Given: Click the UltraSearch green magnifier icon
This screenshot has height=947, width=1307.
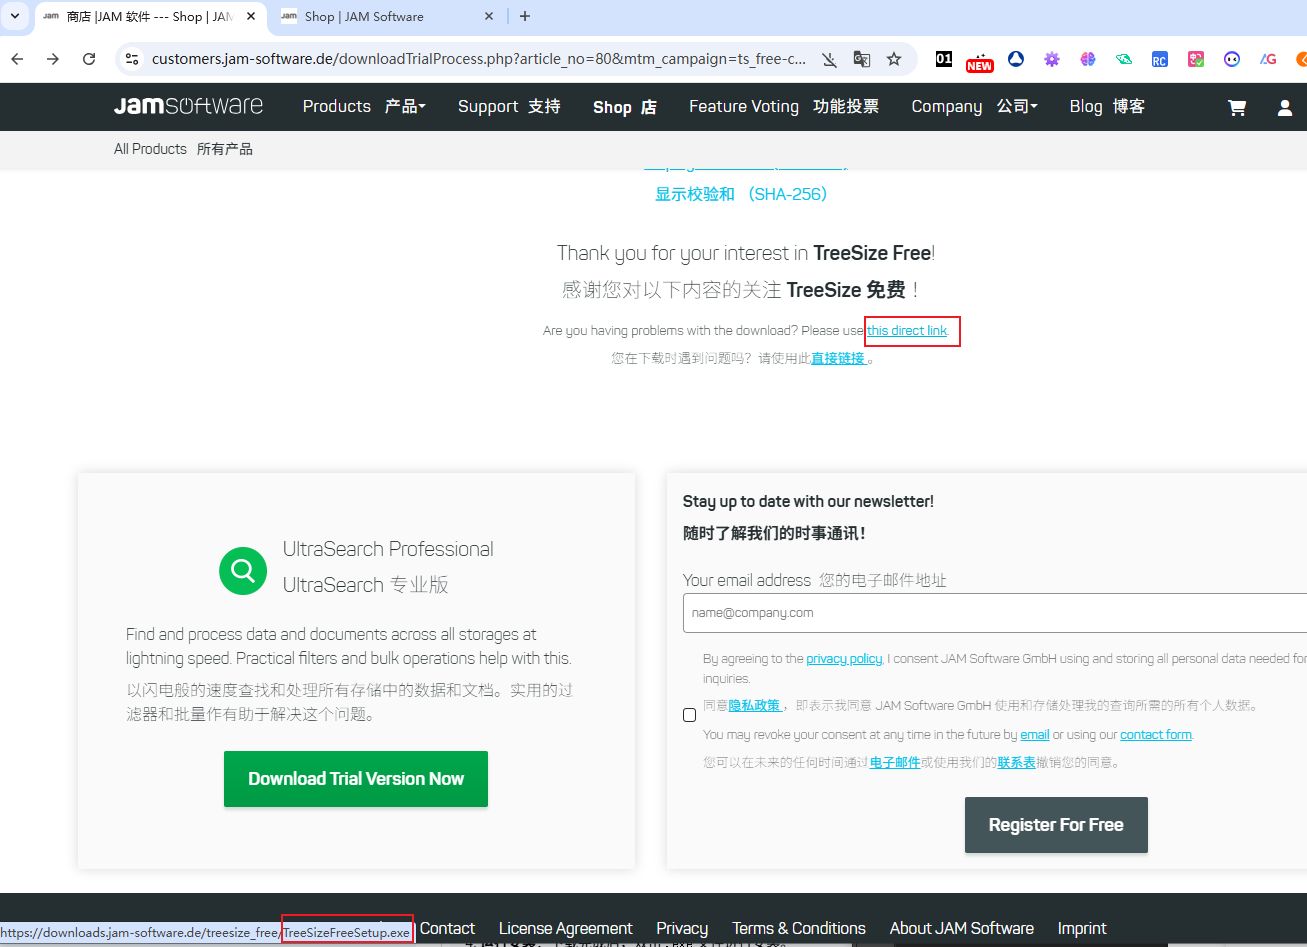Looking at the screenshot, I should coord(243,571).
